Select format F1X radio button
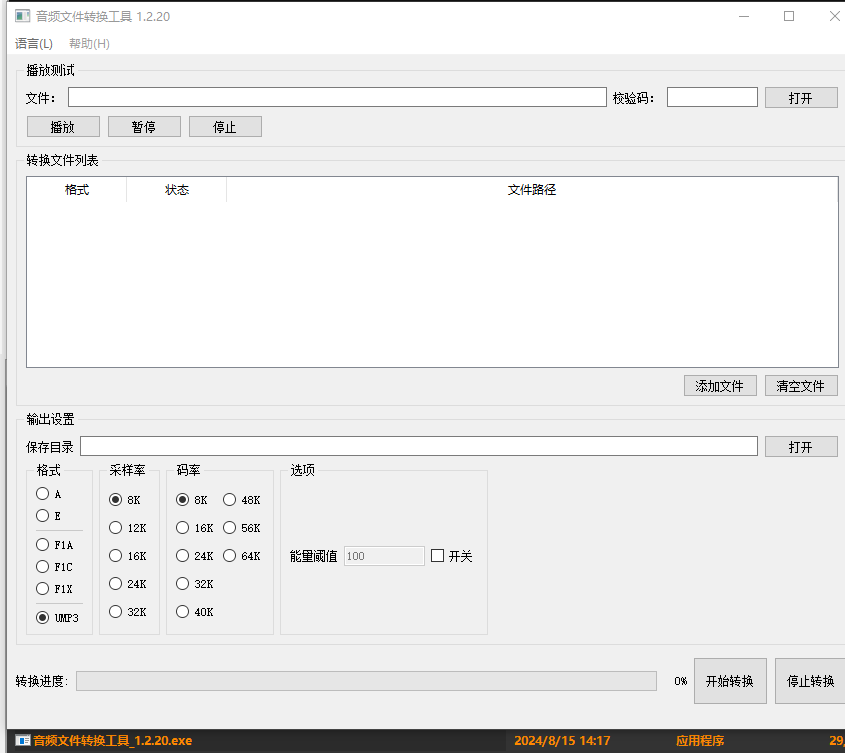The width and height of the screenshot is (845, 753). pyautogui.click(x=43, y=589)
